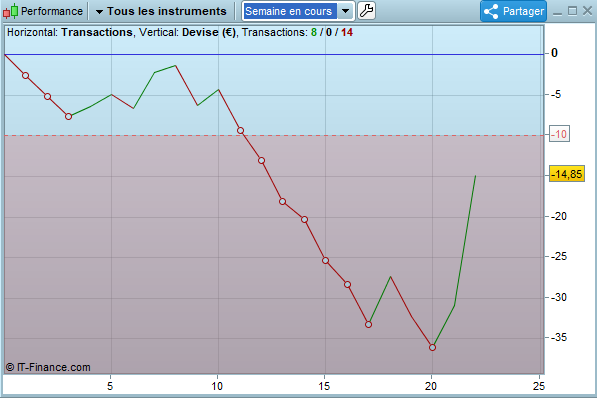This screenshot has height=398, width=597.
Task: Select the marker at transaction 3
Action: [x=69, y=117]
